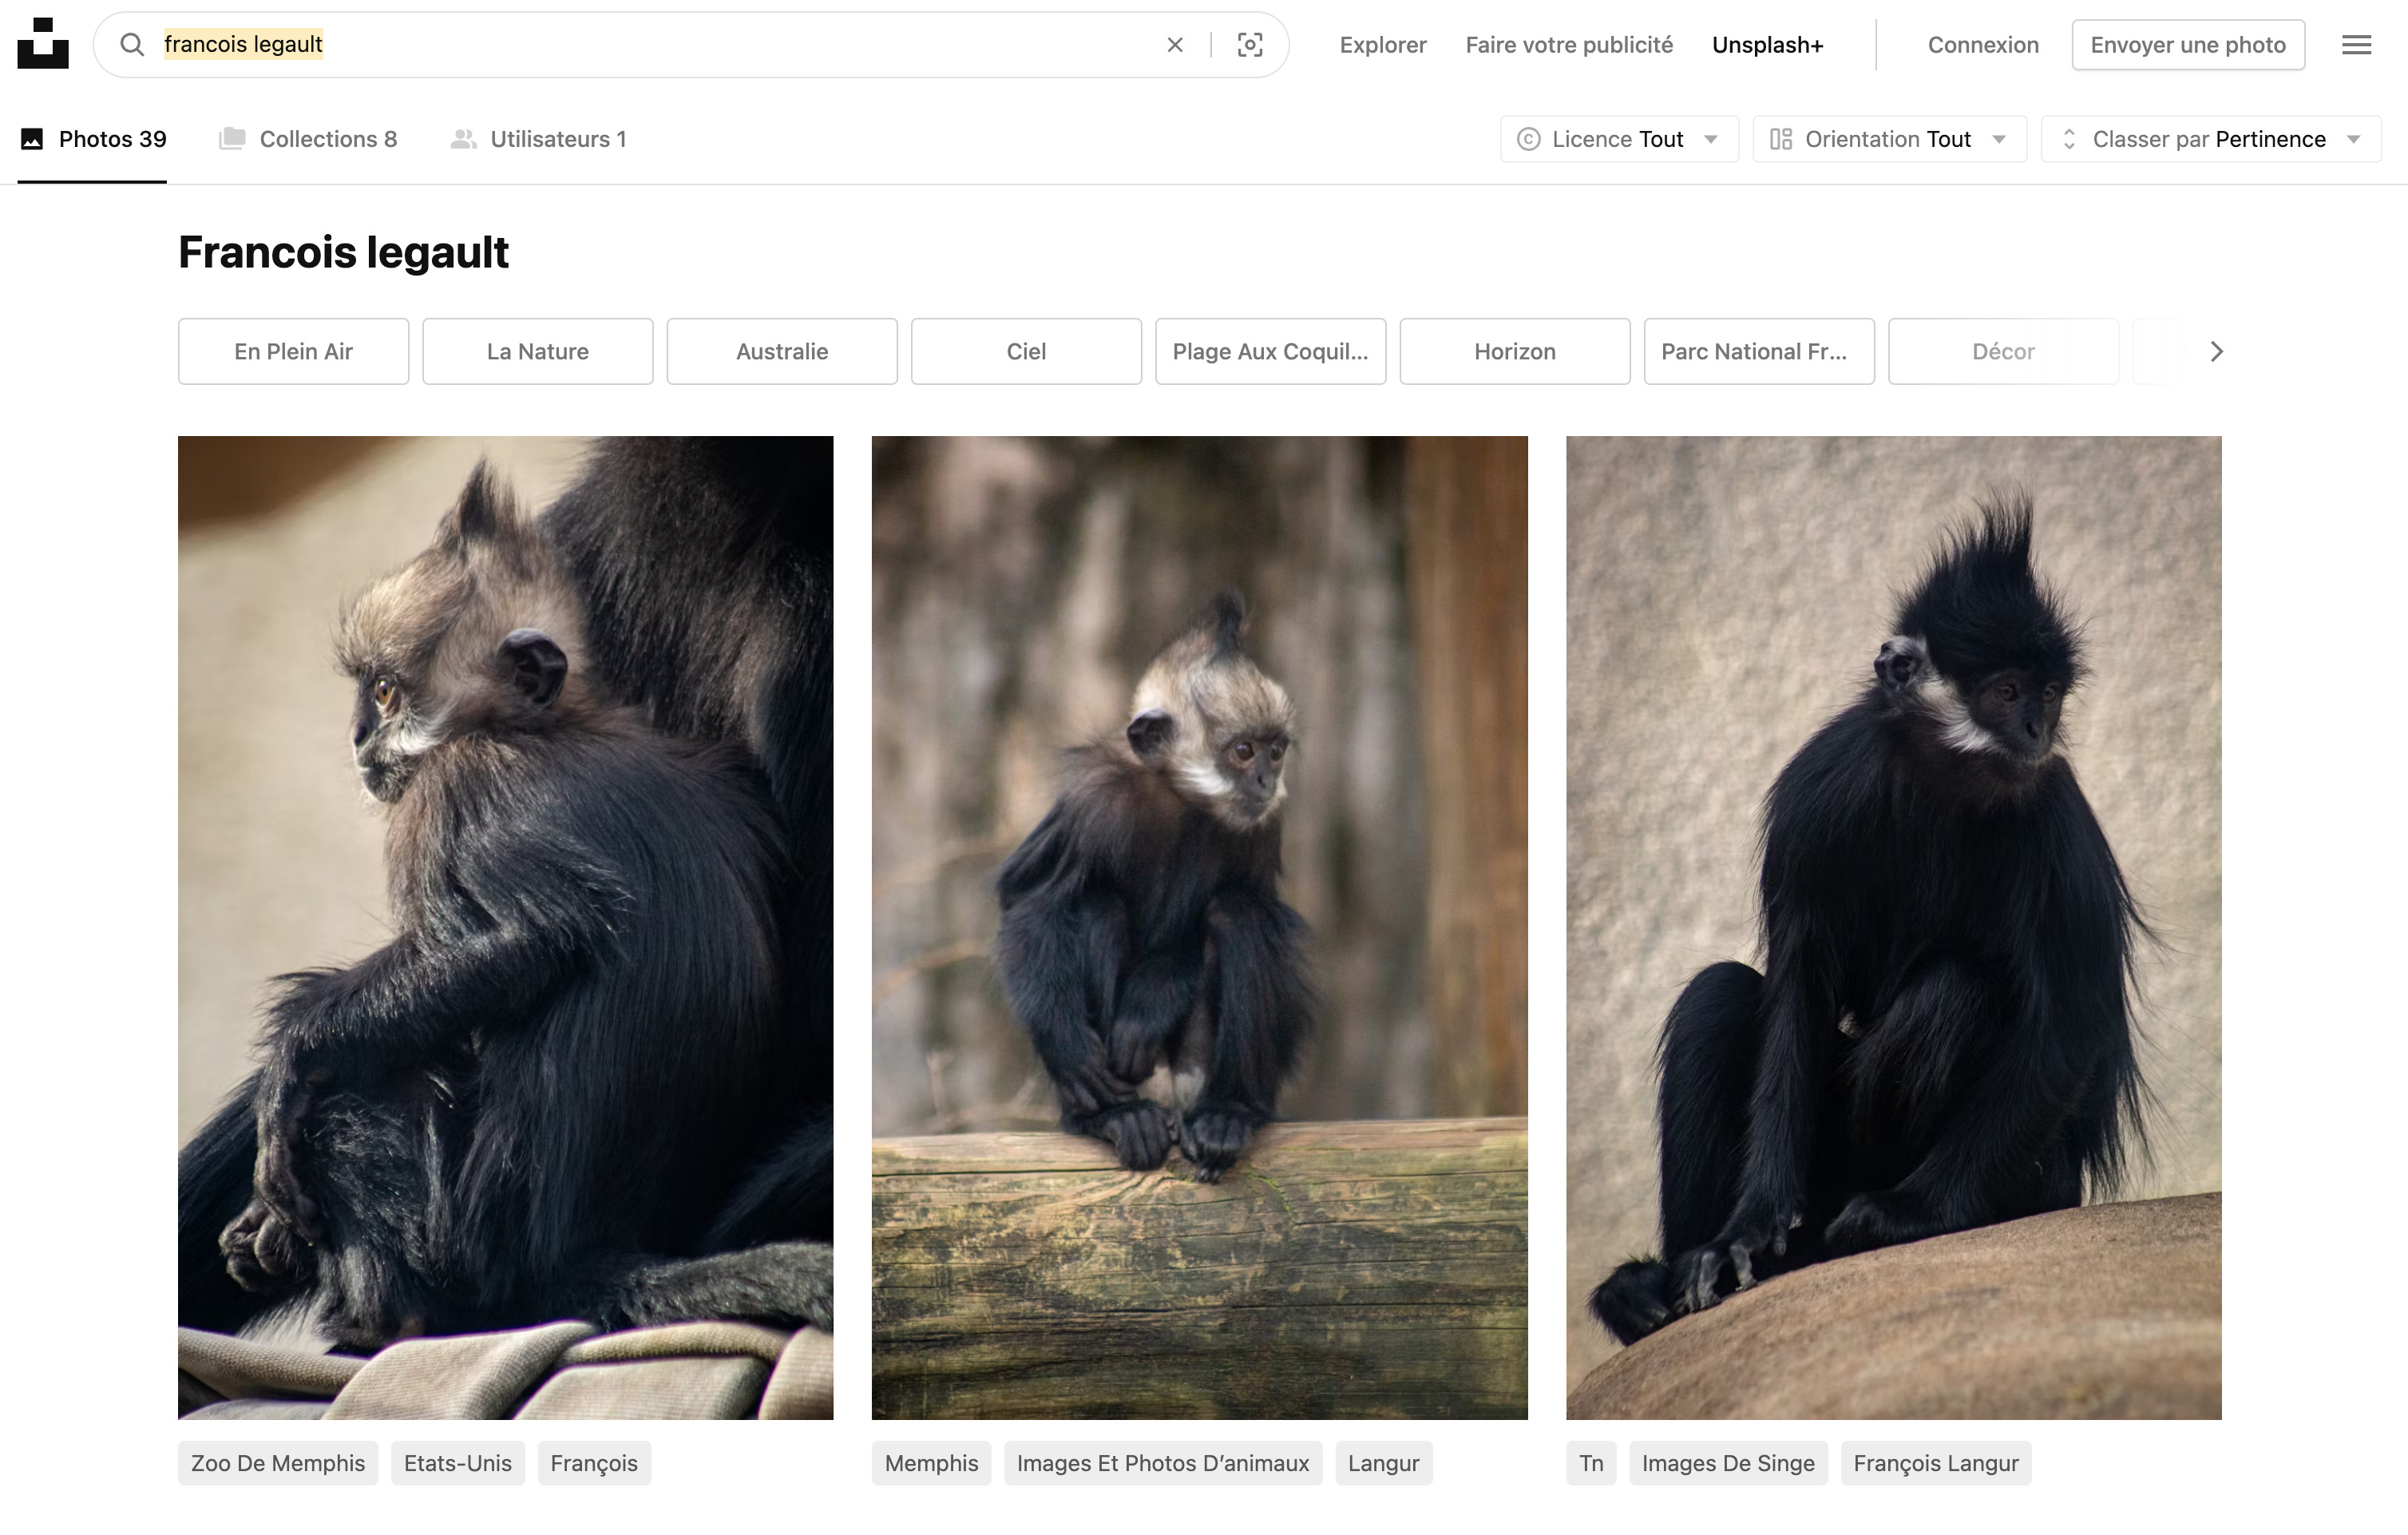Click the Memphis tag
Viewport: 2408px width, 1535px height.
pos(931,1463)
